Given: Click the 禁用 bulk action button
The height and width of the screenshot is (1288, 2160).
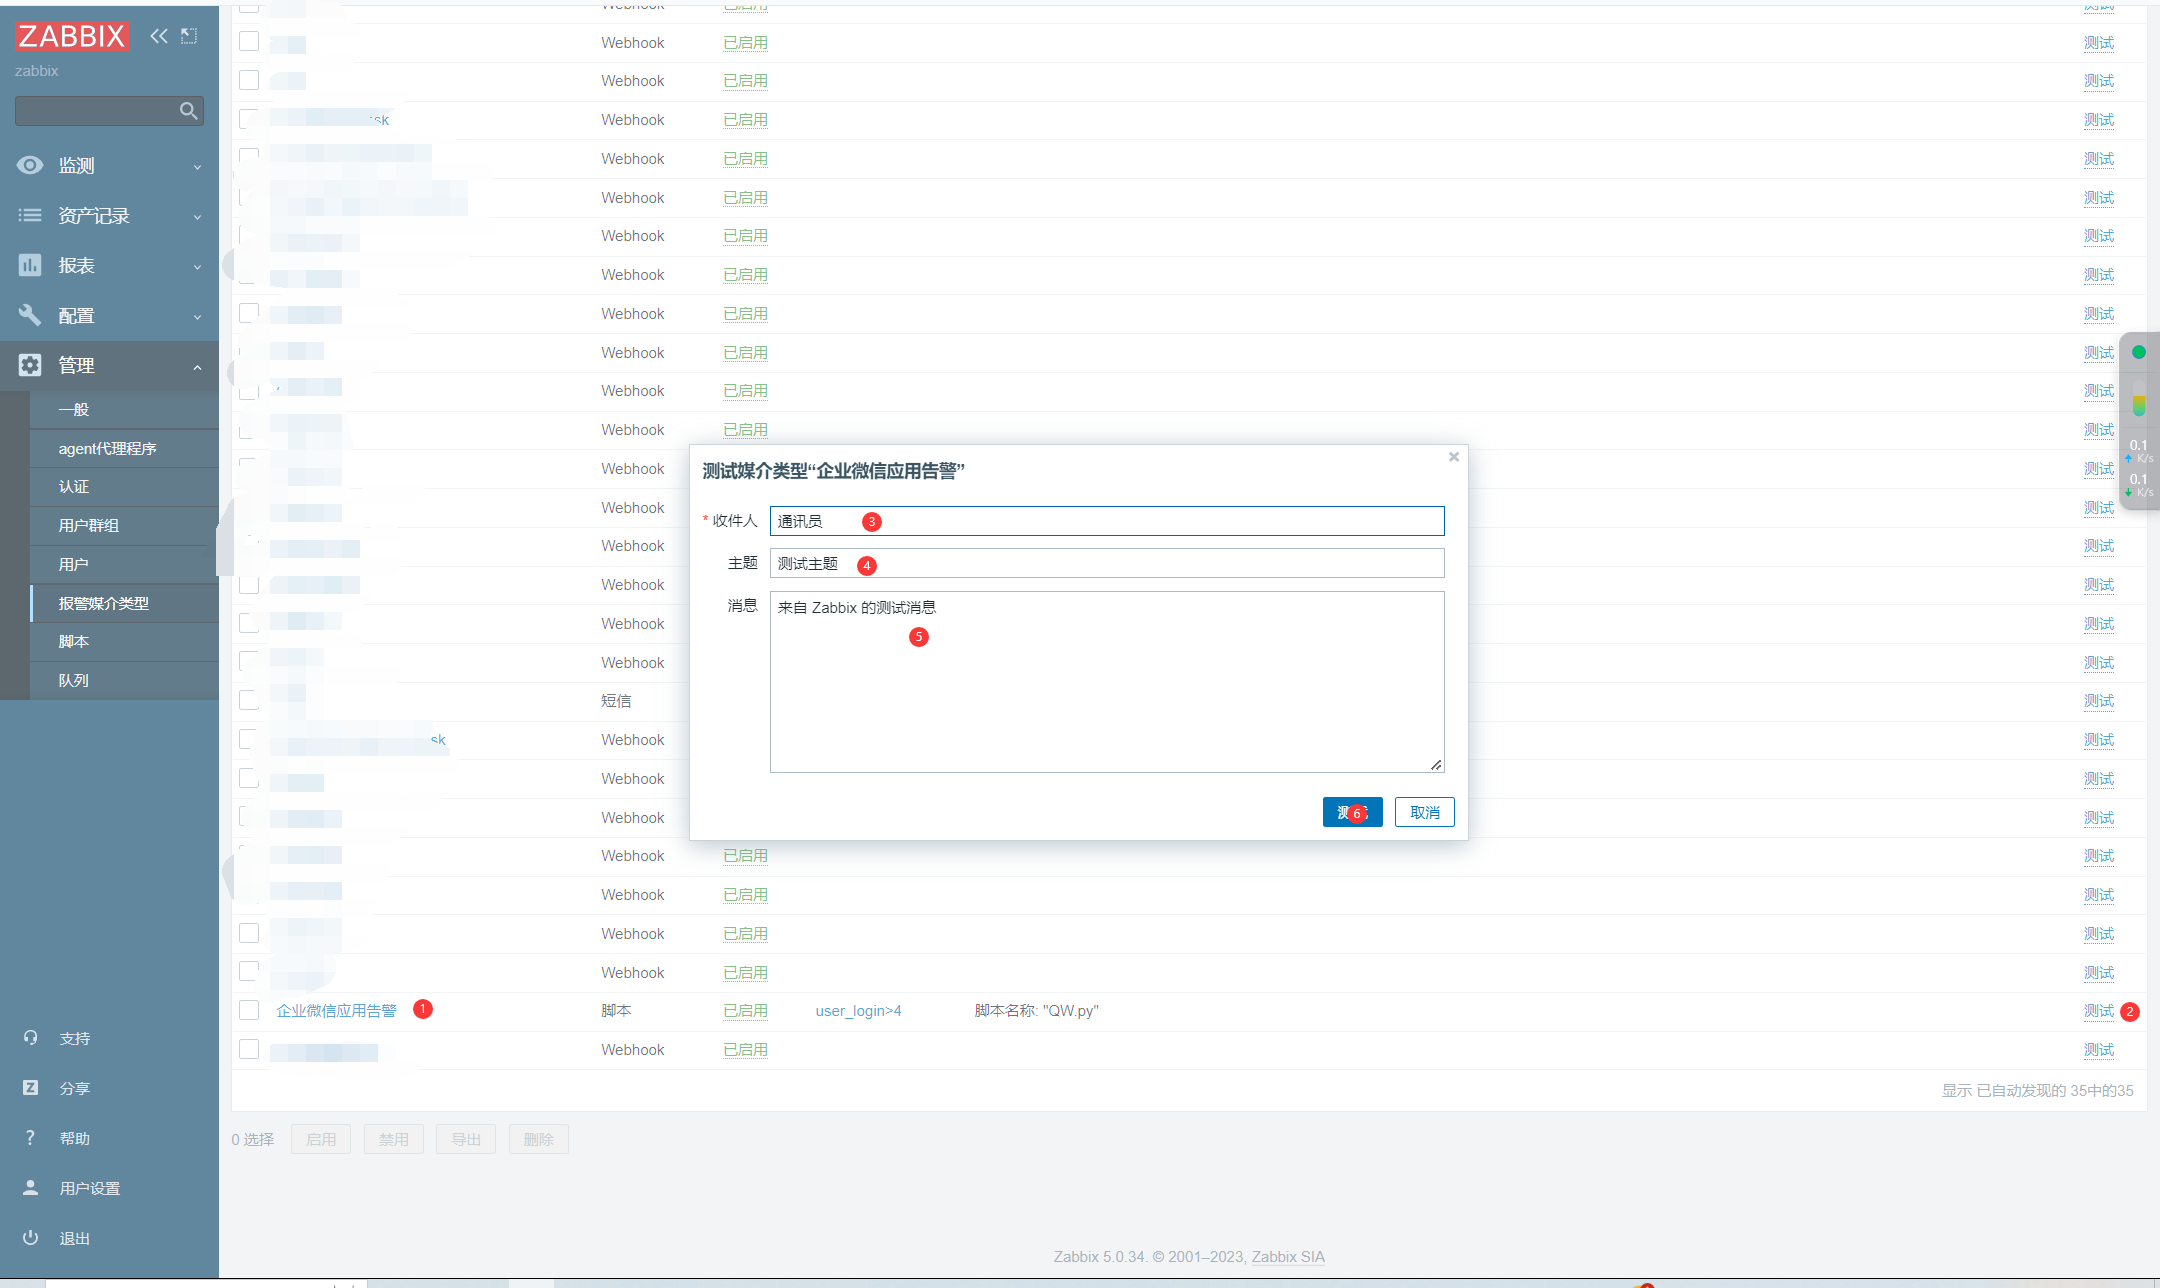Looking at the screenshot, I should click(393, 1139).
